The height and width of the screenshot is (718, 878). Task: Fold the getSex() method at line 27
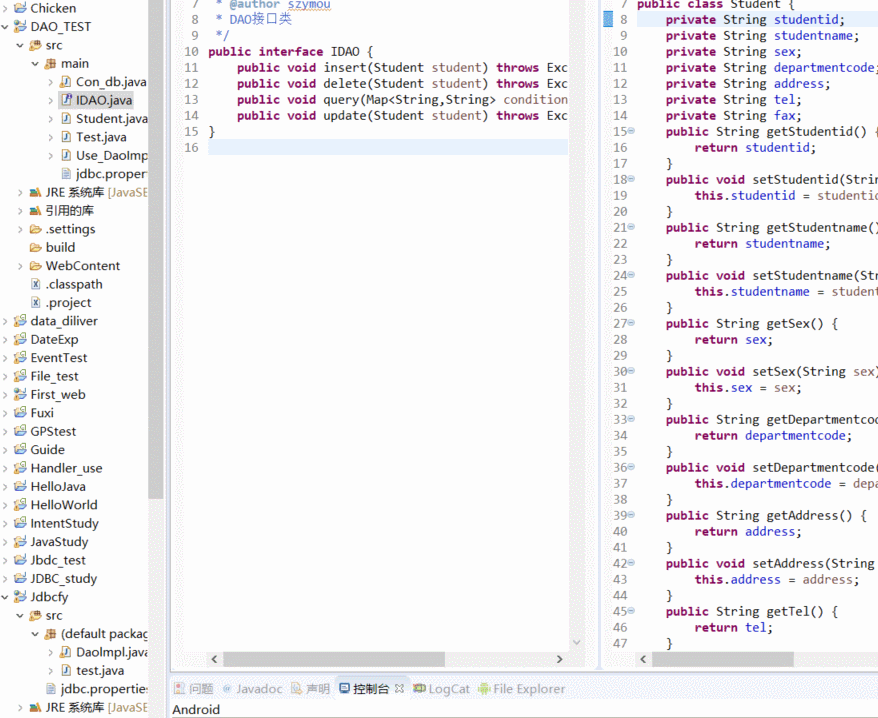[x=632, y=323]
